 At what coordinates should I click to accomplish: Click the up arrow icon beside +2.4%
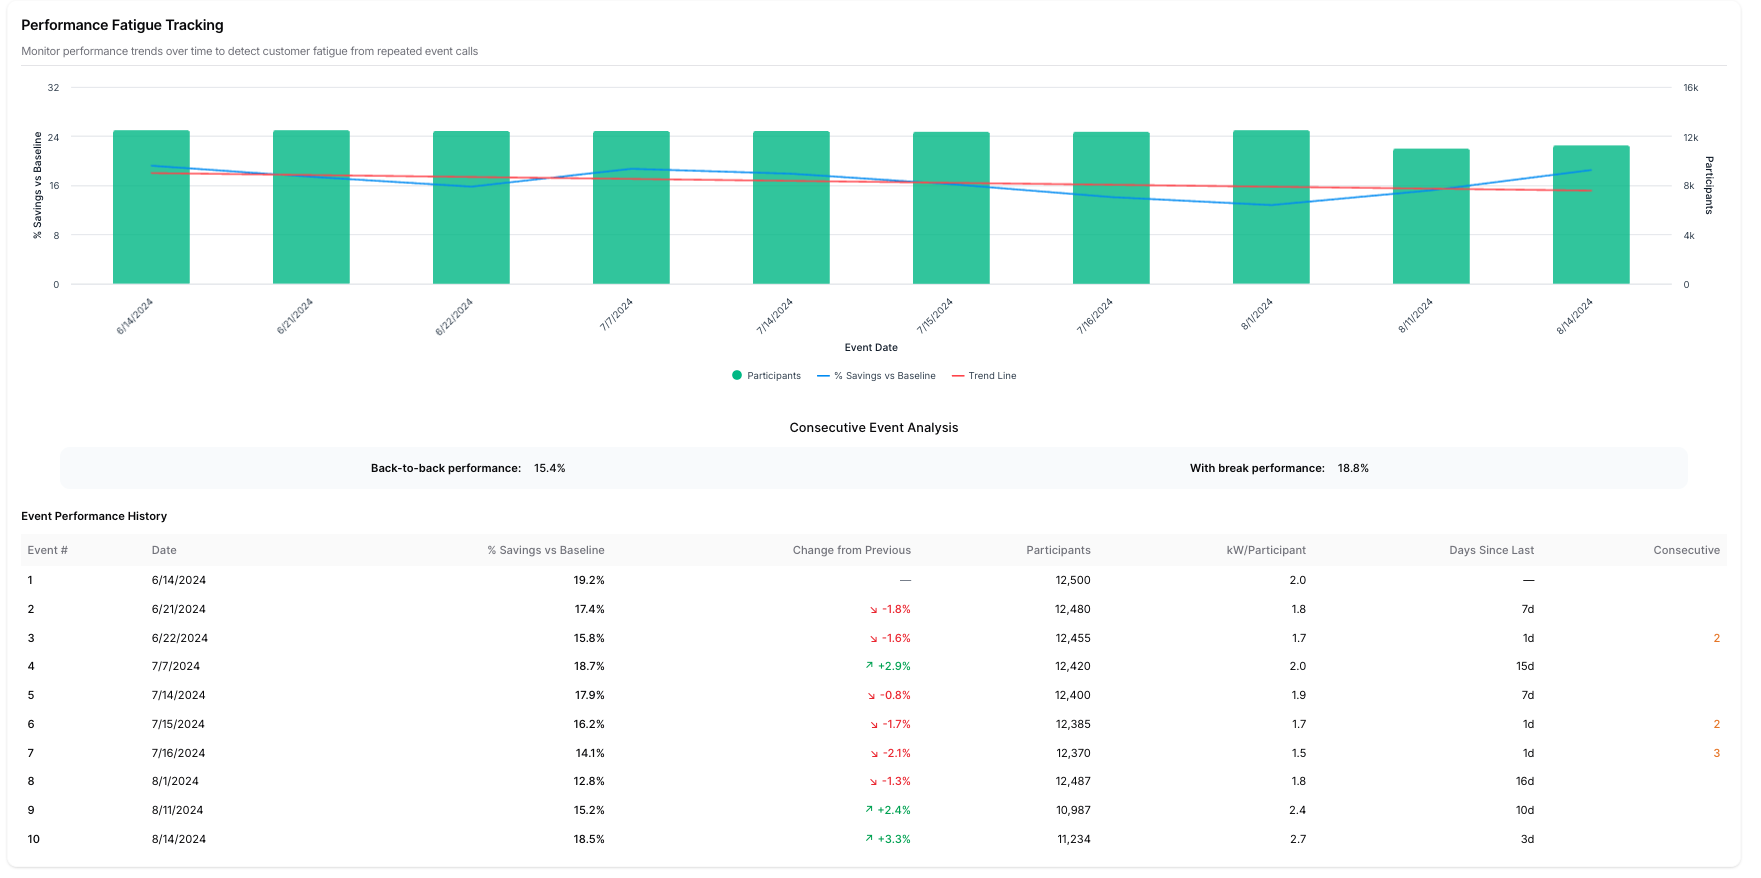869,810
